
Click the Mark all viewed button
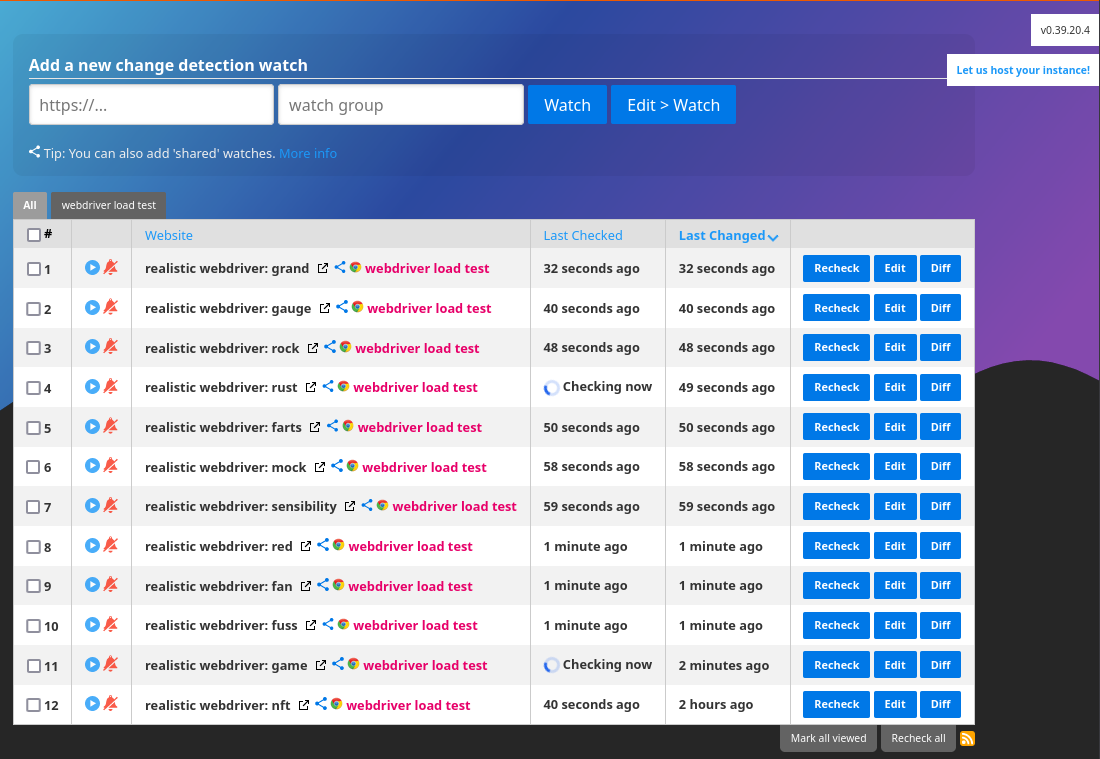click(x=828, y=738)
